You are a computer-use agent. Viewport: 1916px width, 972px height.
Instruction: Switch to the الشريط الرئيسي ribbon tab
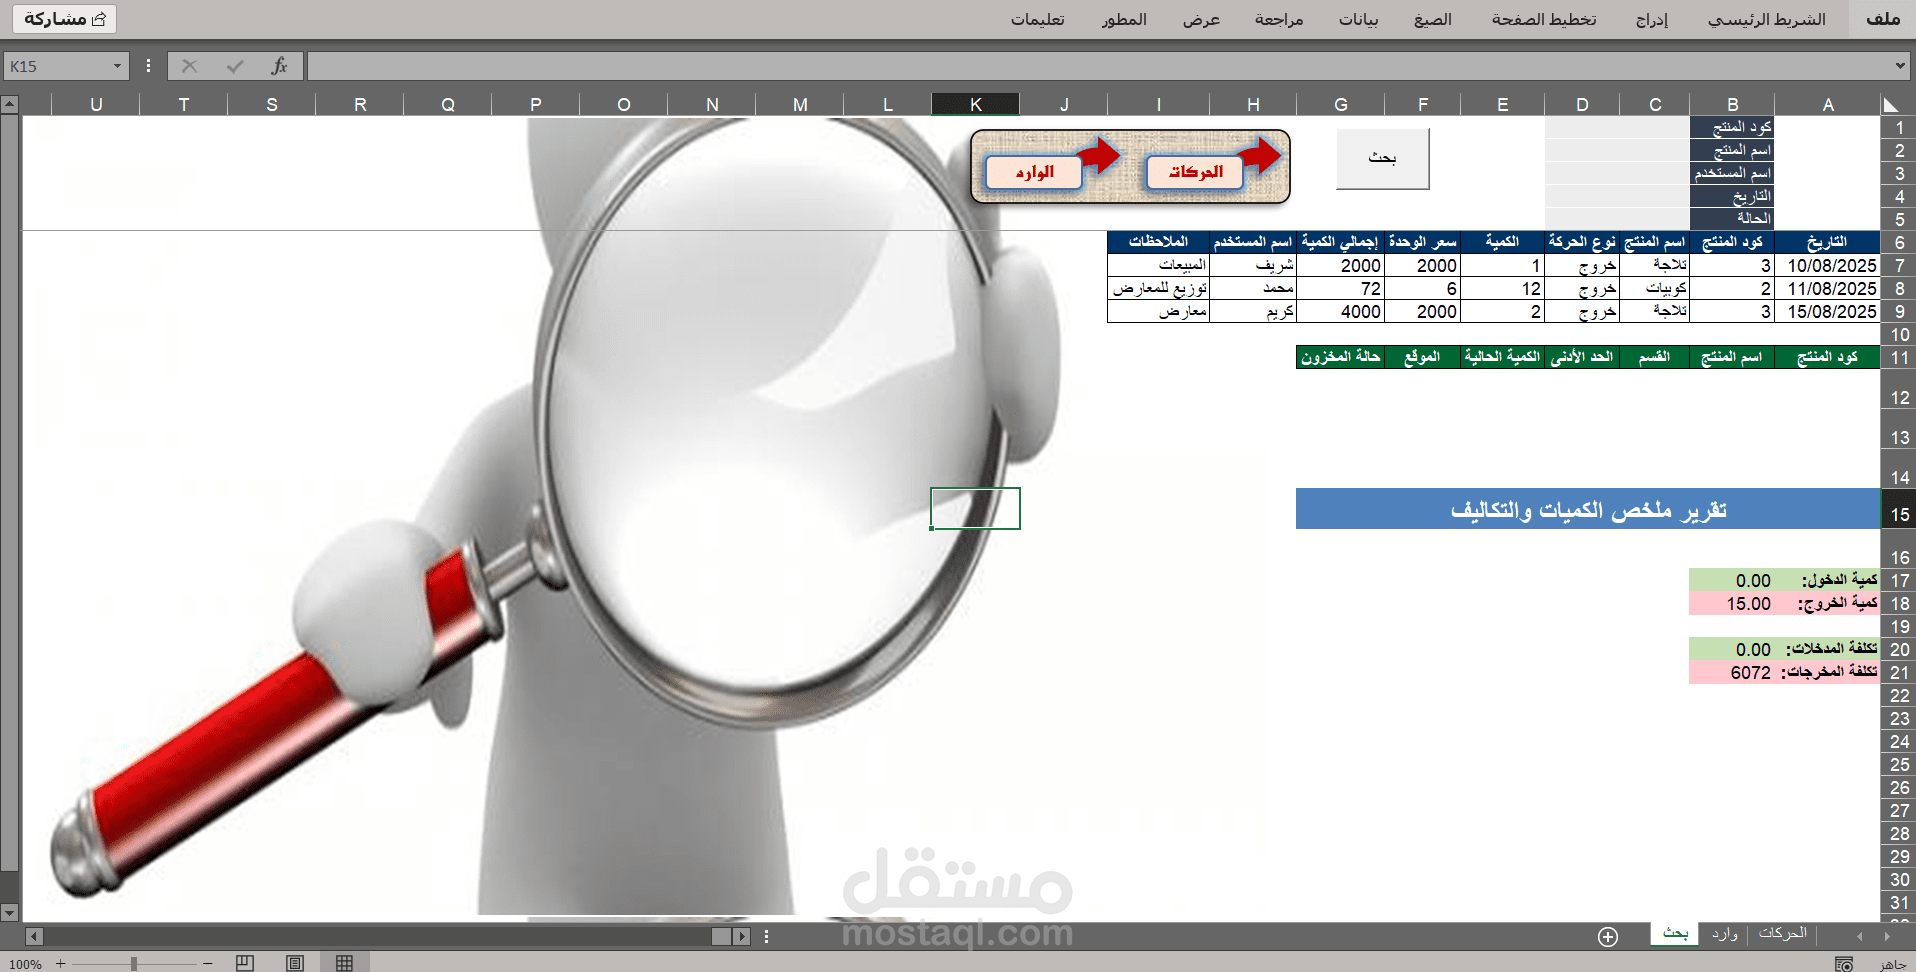point(1767,19)
